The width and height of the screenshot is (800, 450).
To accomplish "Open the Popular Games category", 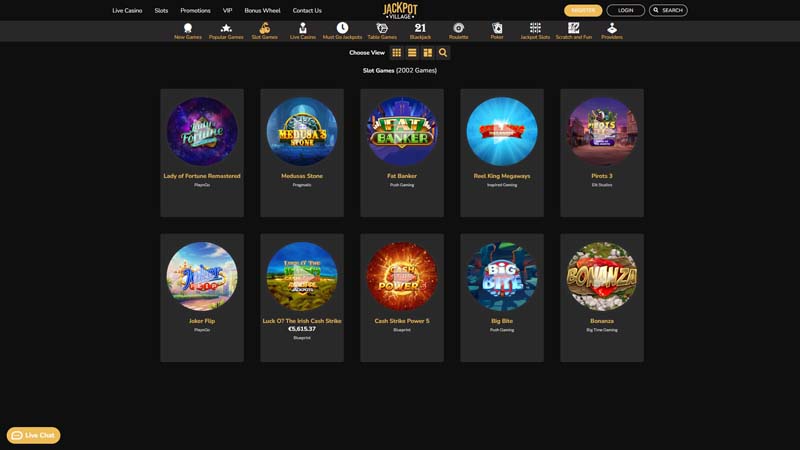I will click(226, 31).
